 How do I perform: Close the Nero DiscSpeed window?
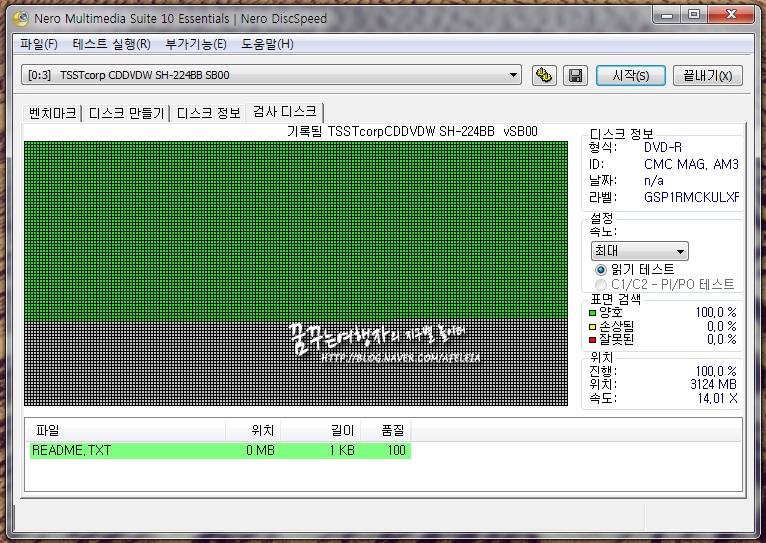click(x=731, y=15)
